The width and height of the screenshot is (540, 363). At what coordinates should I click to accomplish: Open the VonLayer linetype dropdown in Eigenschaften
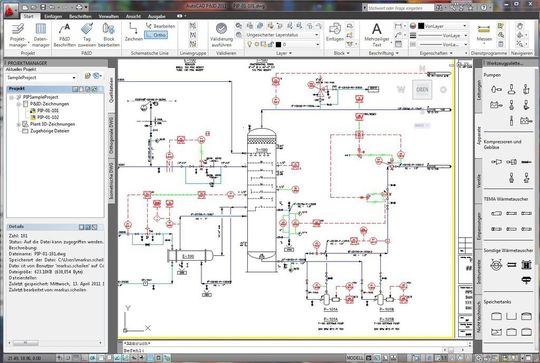coord(443,45)
